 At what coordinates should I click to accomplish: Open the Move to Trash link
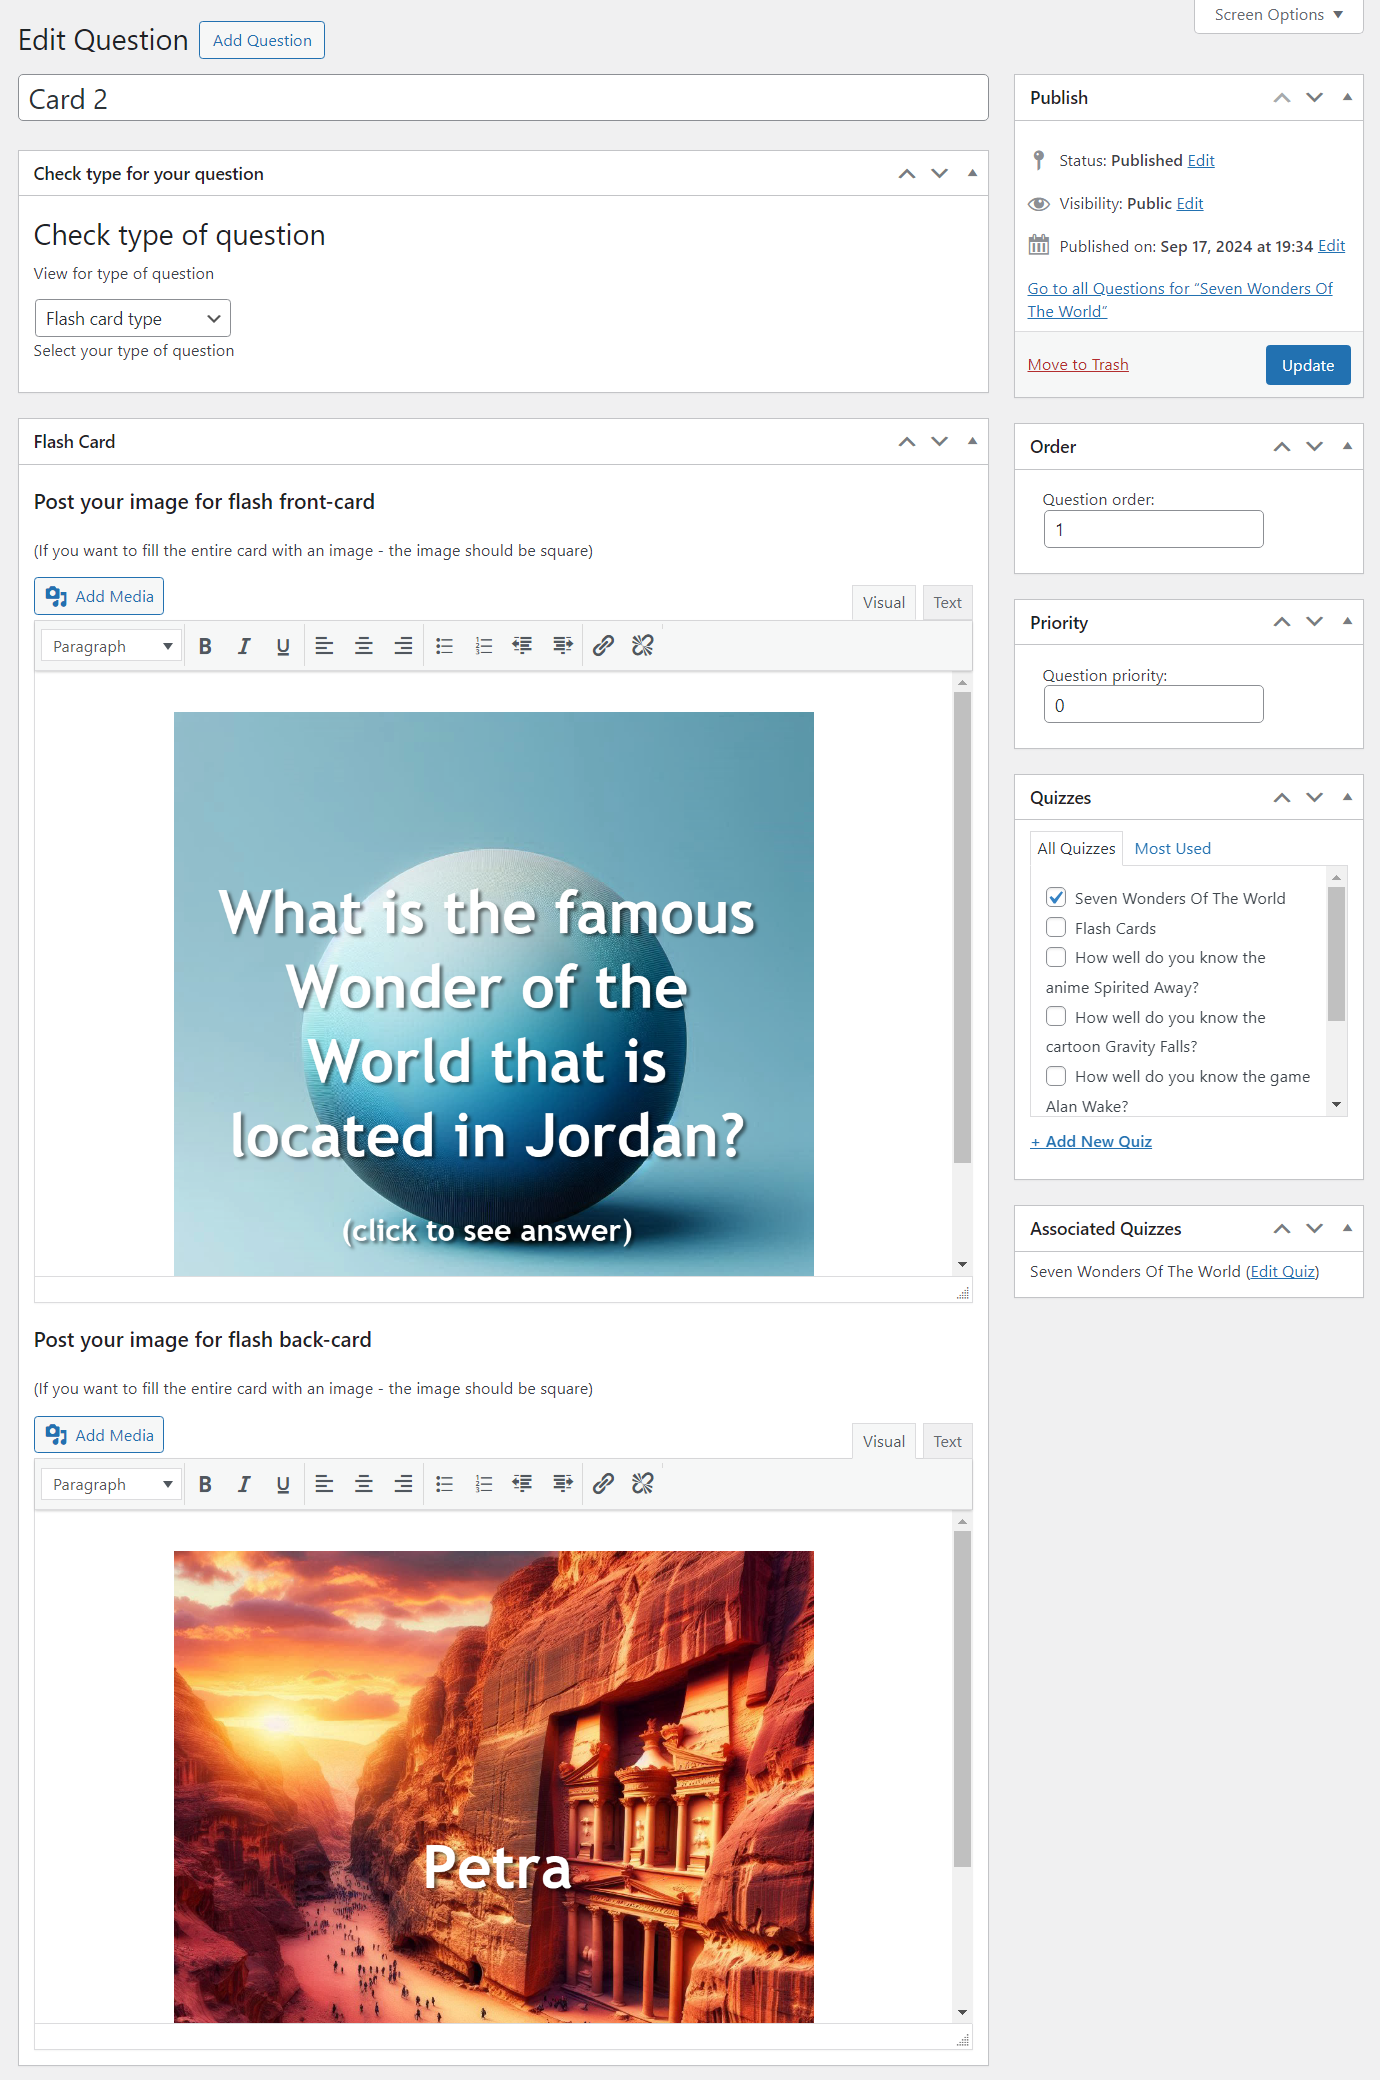coord(1078,365)
